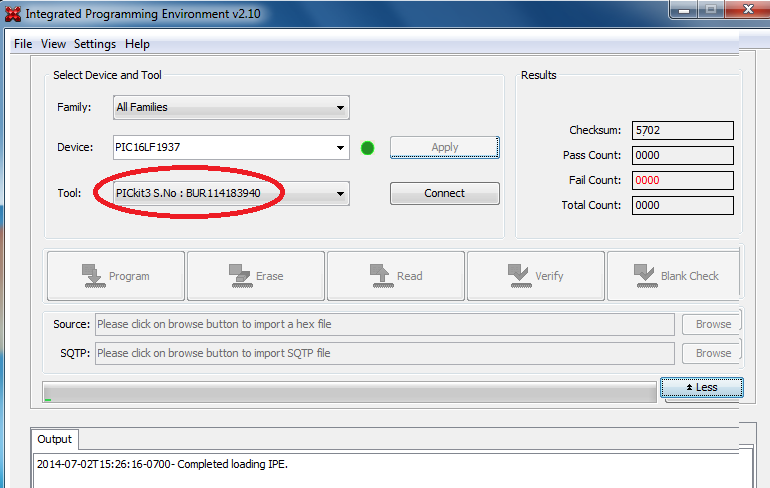The height and width of the screenshot is (488, 770).
Task: Open the Family dropdown list
Action: (229, 107)
